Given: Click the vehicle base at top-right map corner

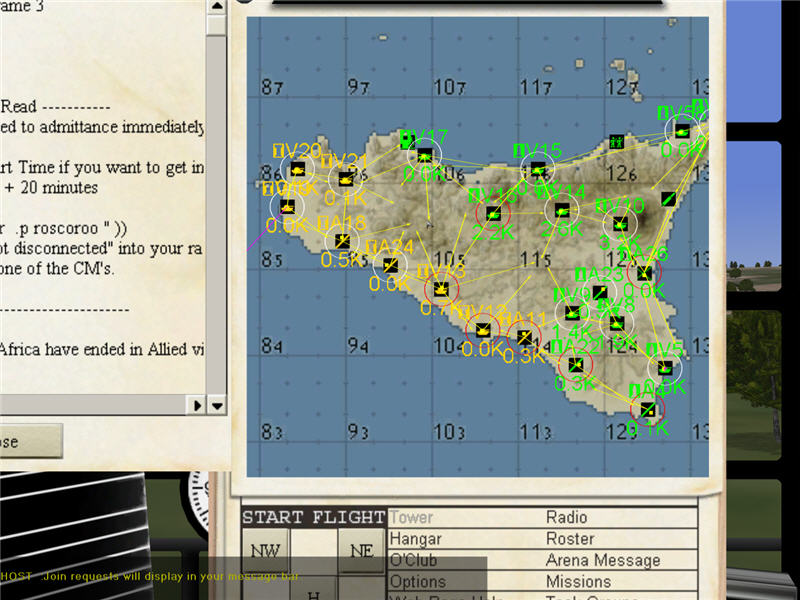Looking at the screenshot, I should pos(682,131).
